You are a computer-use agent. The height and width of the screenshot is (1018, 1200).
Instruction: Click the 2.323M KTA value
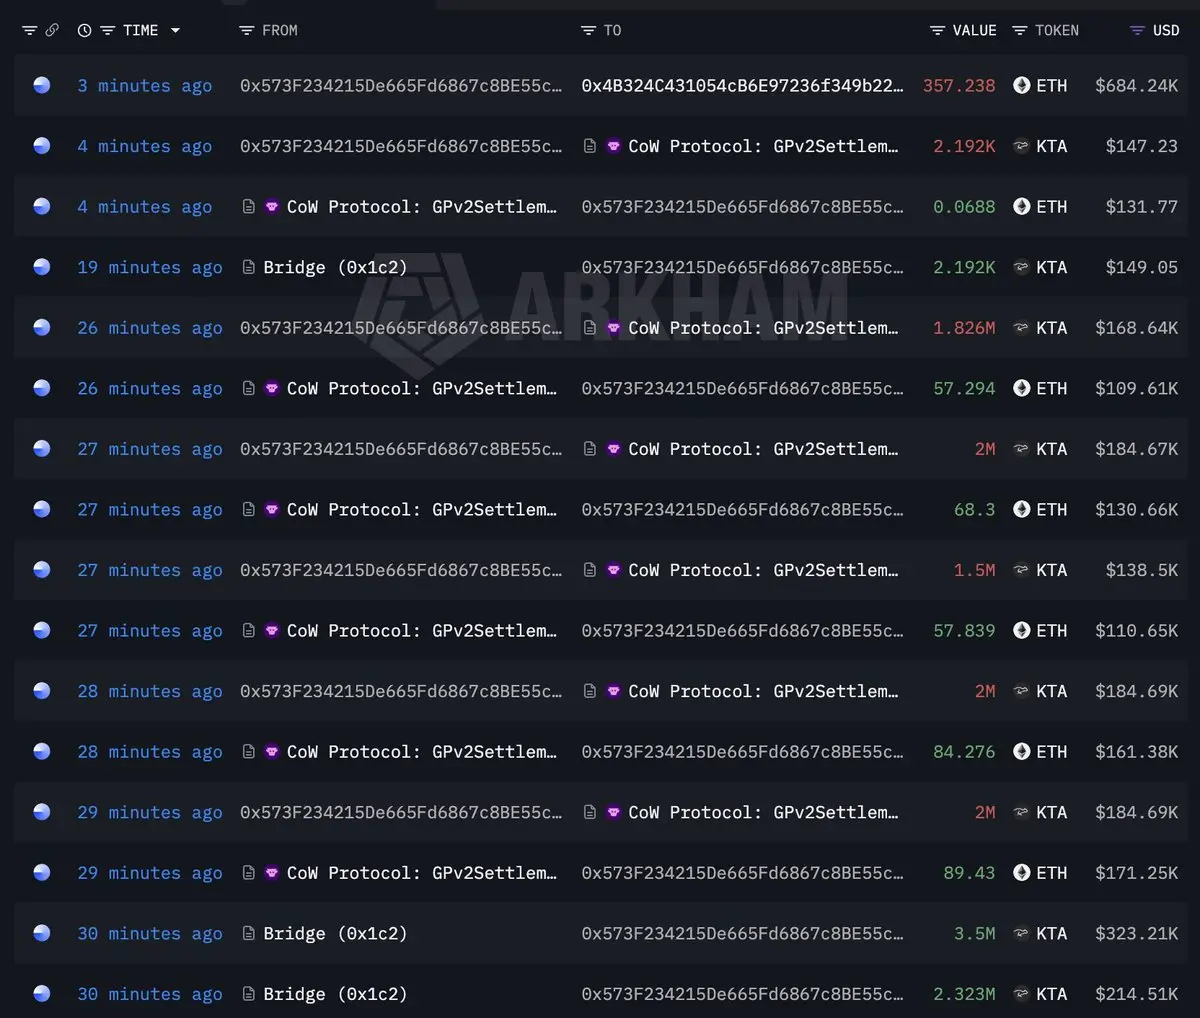[x=964, y=994]
